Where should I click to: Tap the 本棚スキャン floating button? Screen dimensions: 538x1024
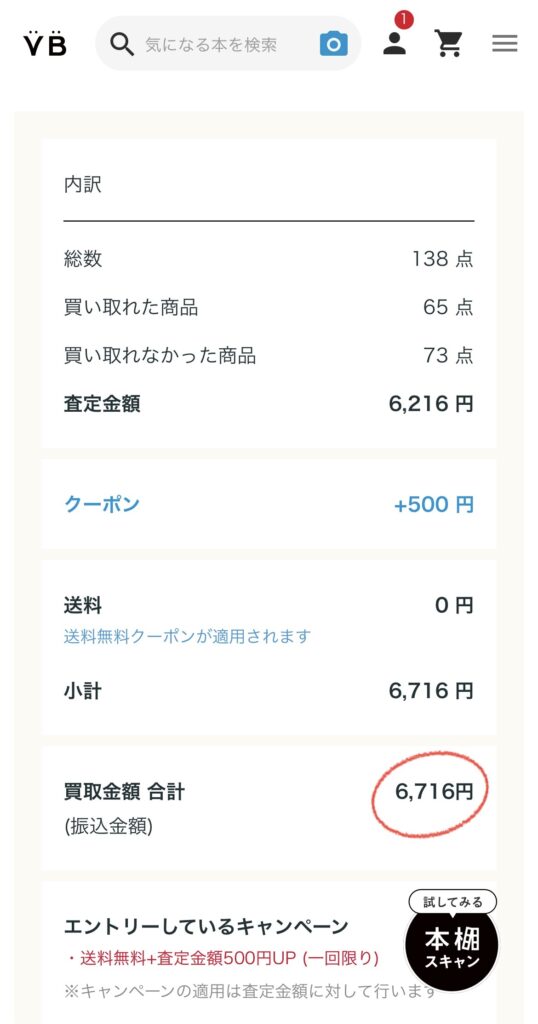tap(452, 946)
